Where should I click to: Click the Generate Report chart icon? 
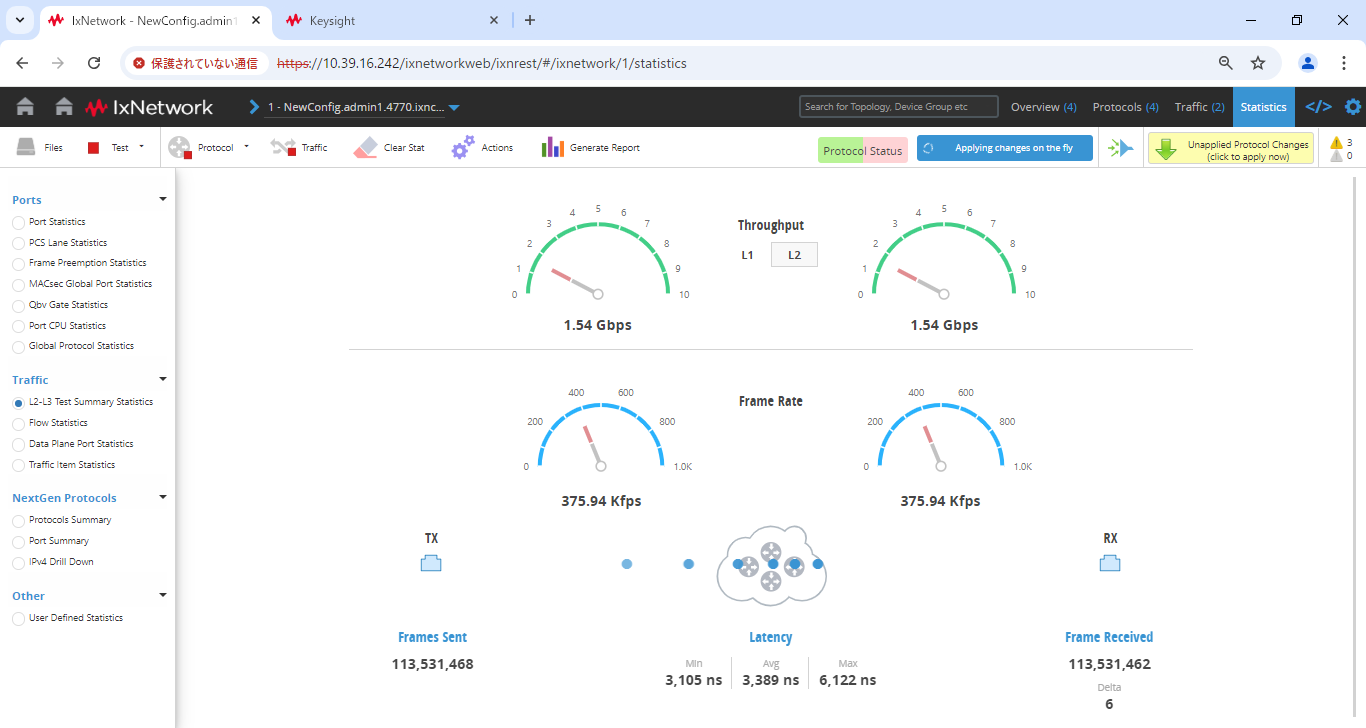pos(553,148)
